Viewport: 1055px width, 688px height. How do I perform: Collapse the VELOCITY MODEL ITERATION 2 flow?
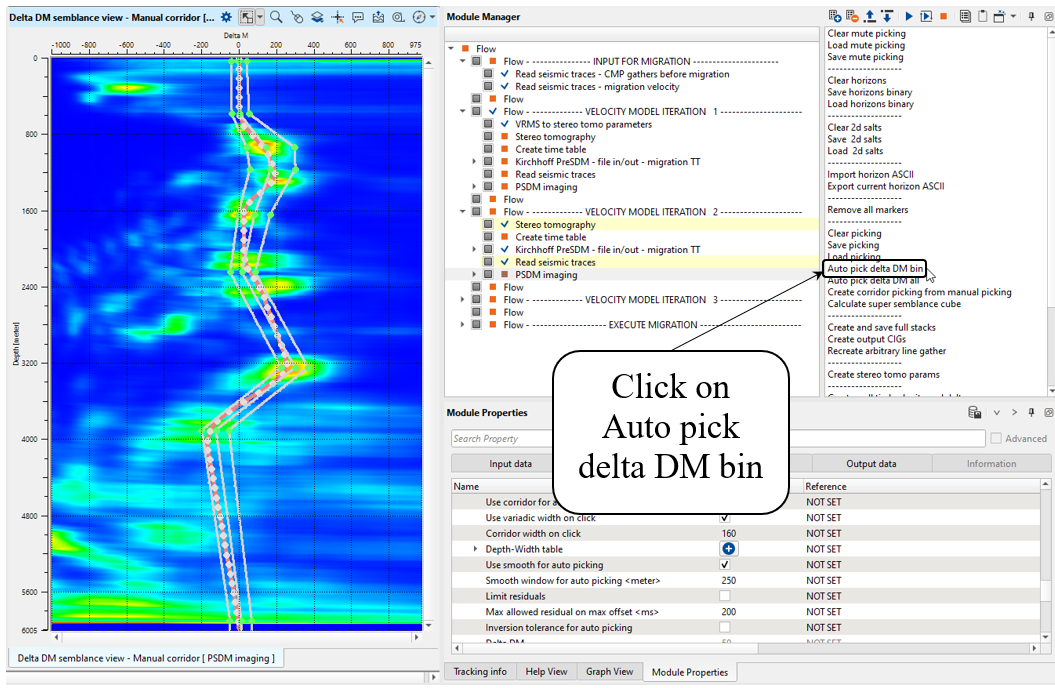click(462, 212)
